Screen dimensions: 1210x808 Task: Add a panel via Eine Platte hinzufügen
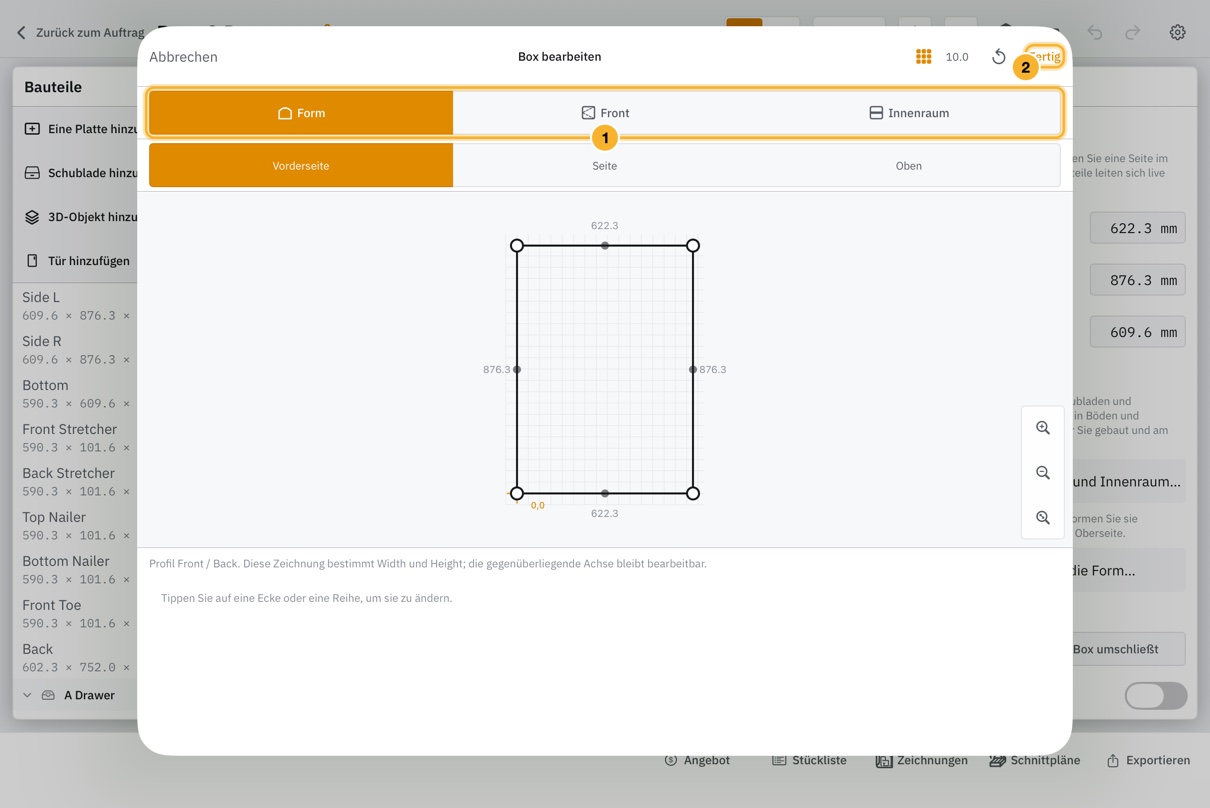pos(80,129)
